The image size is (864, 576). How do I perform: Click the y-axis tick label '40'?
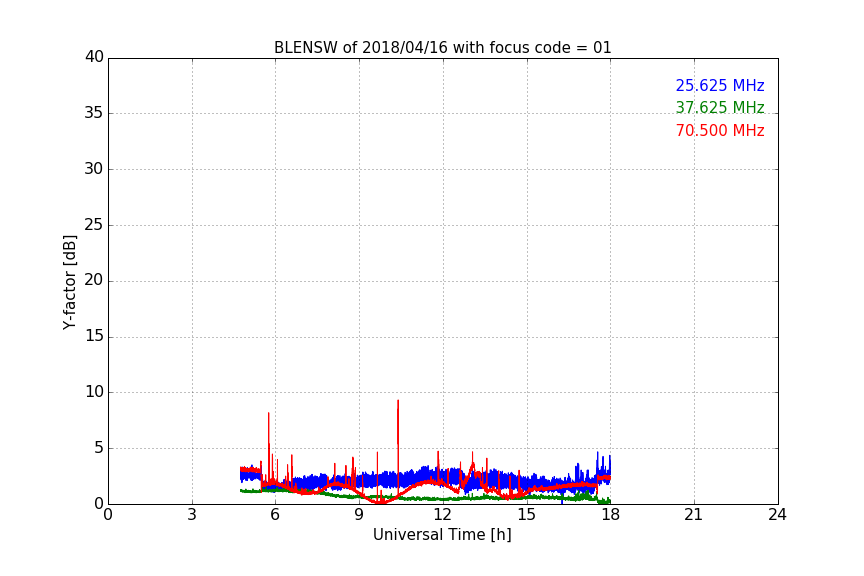coord(94,57)
